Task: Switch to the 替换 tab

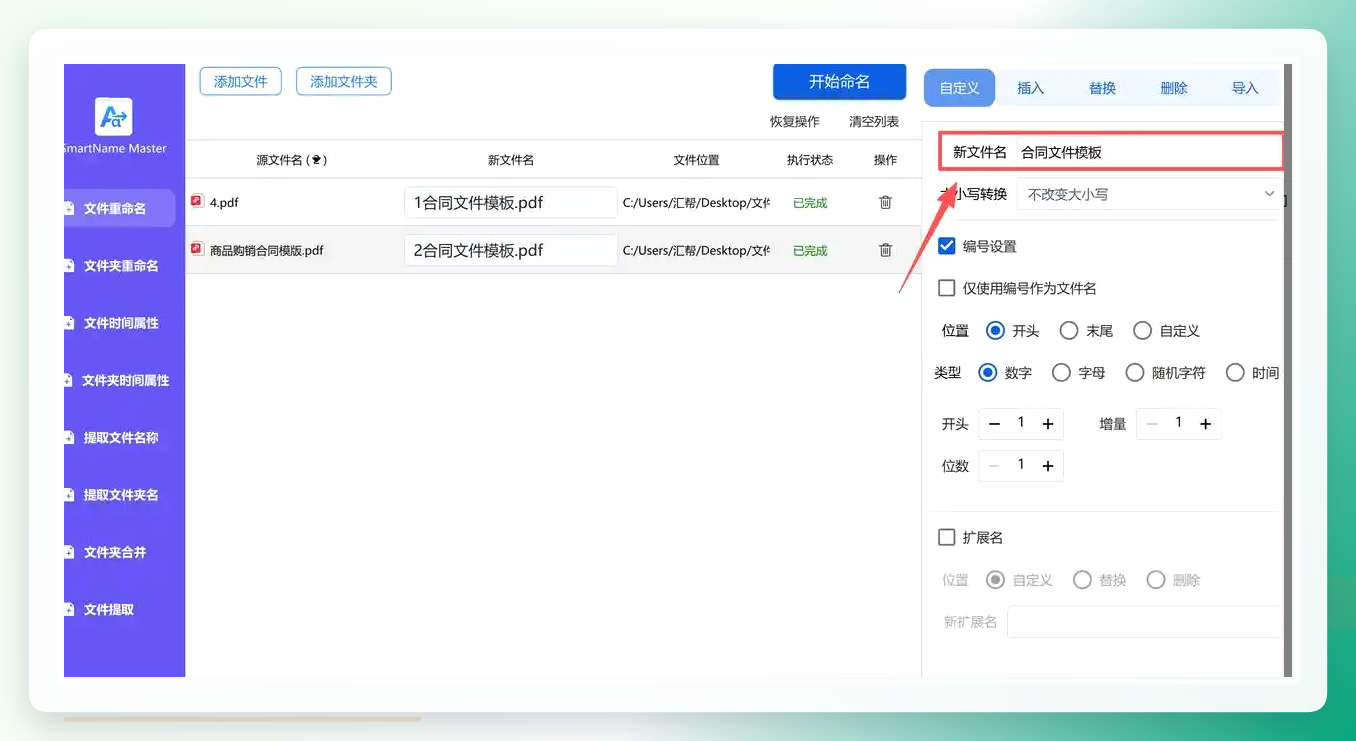Action: 1102,88
